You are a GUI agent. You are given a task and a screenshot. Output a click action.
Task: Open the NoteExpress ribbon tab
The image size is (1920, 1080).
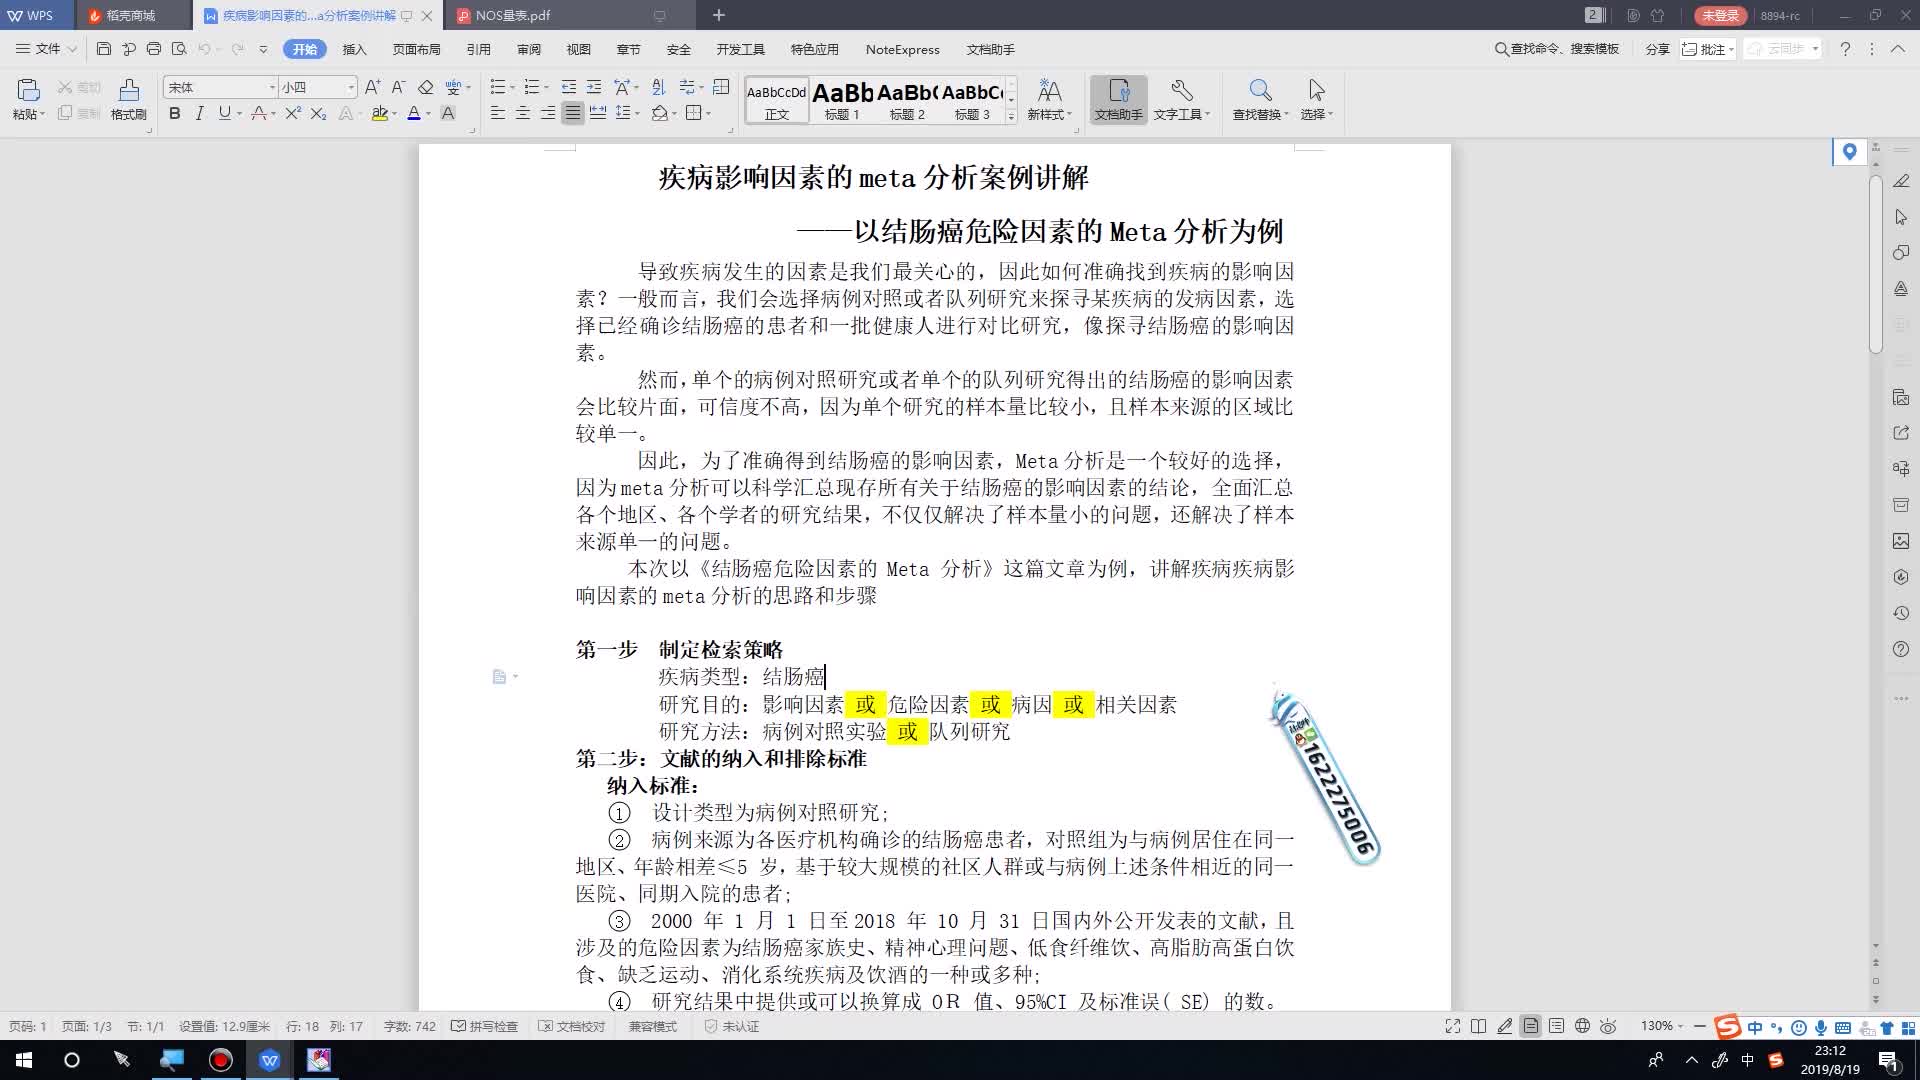click(902, 49)
